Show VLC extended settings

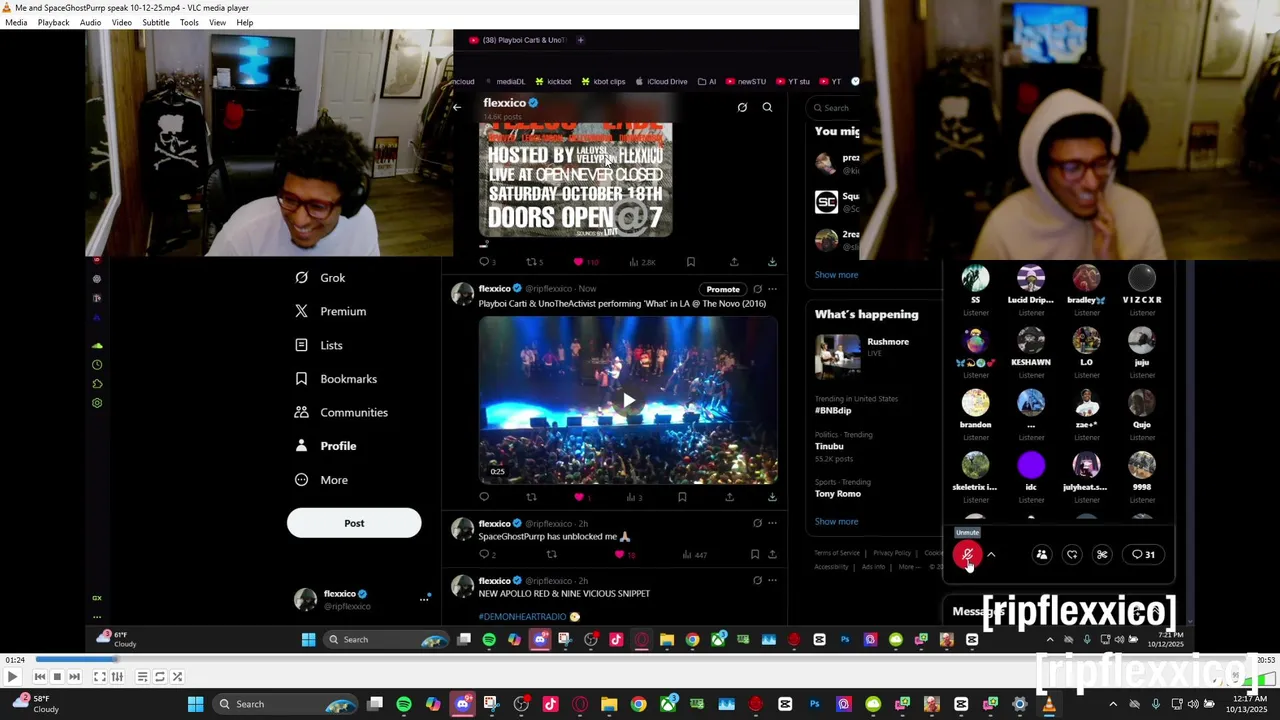point(117,677)
